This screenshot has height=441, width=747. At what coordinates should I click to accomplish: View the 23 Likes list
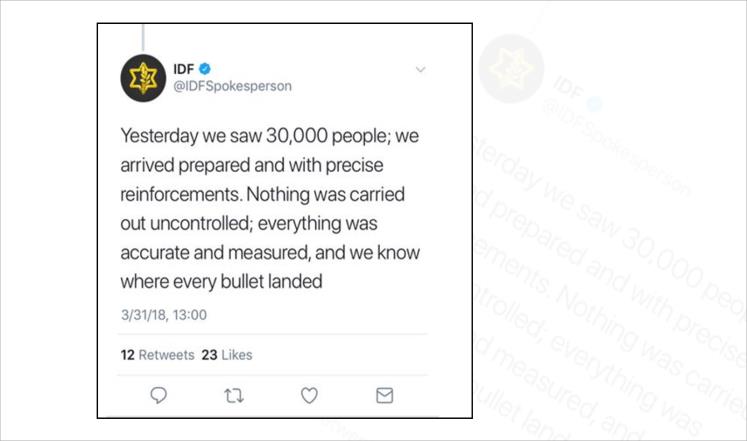227,355
